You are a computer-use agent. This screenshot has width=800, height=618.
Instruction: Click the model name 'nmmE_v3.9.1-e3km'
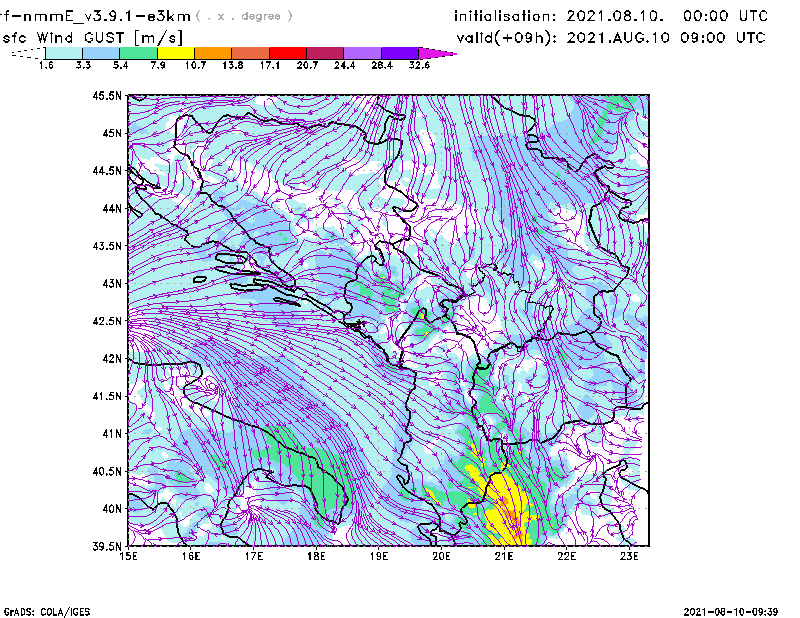[105, 16]
